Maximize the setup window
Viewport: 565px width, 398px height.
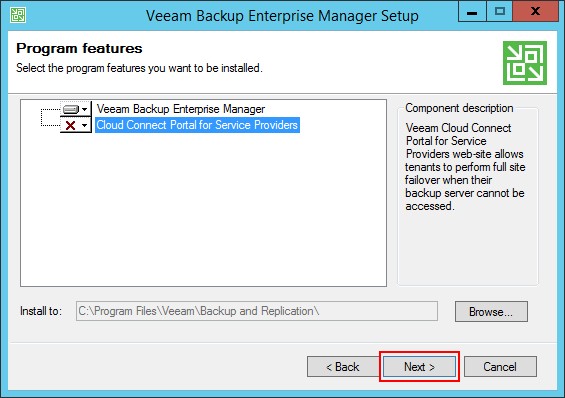(x=499, y=12)
